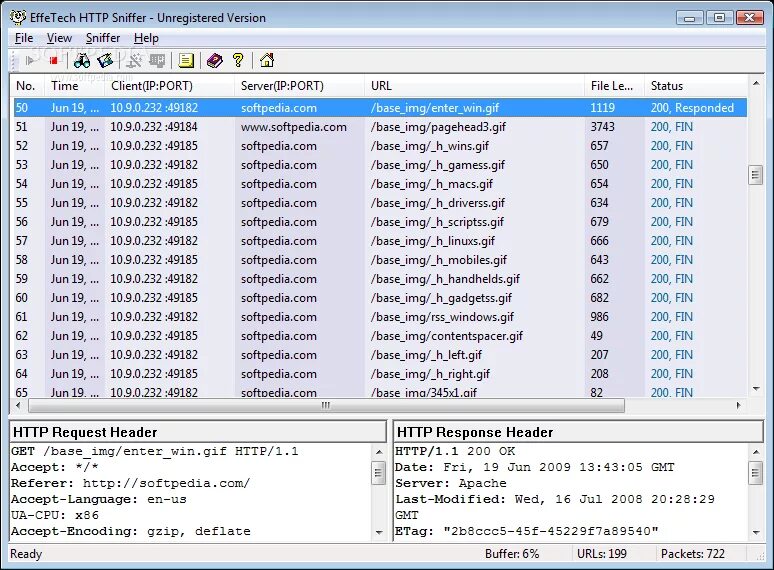Select /base_img/_h_mobiles.gif URL

tap(439, 260)
